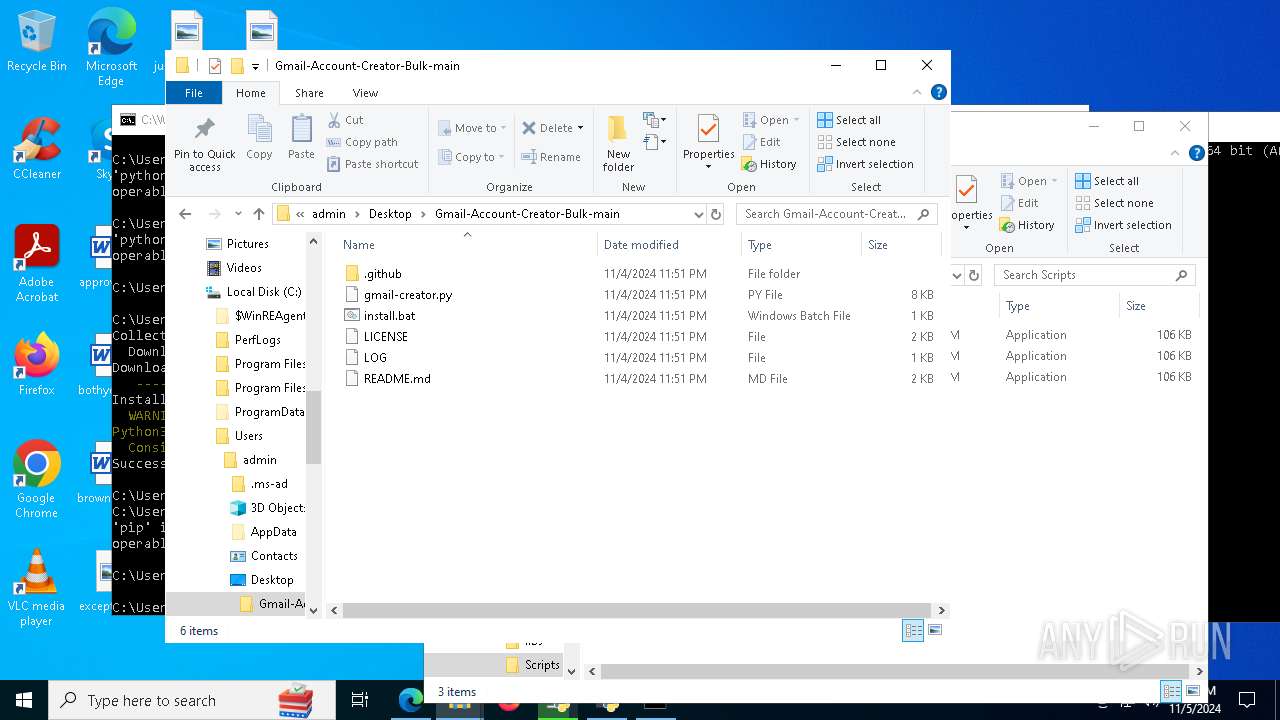The image size is (1280, 720).
Task: Click Desktop in the address breadcrumb
Action: pyautogui.click(x=390, y=214)
